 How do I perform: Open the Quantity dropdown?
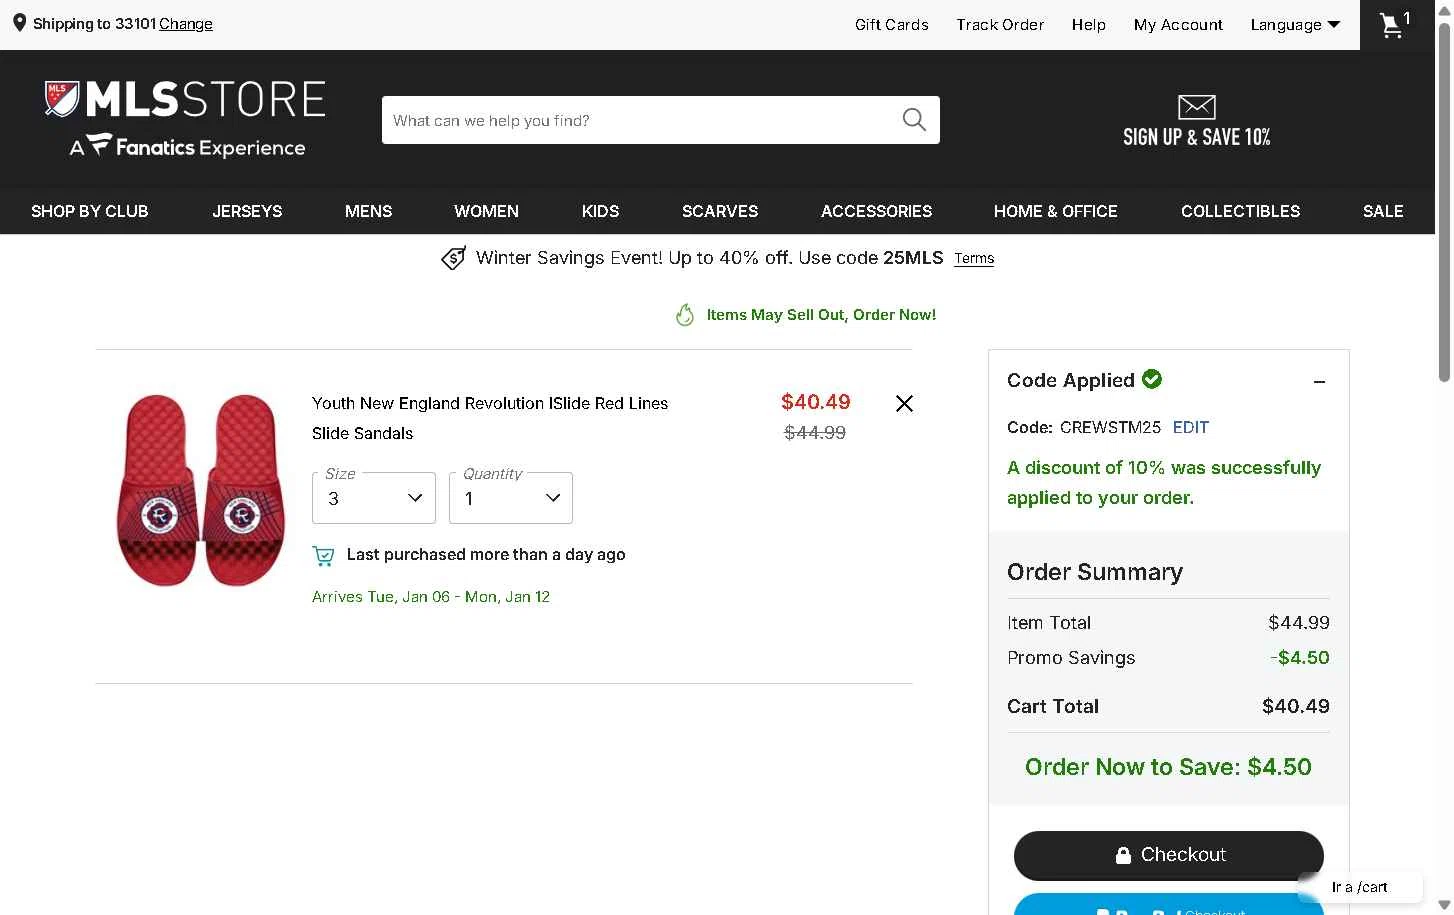[511, 498]
